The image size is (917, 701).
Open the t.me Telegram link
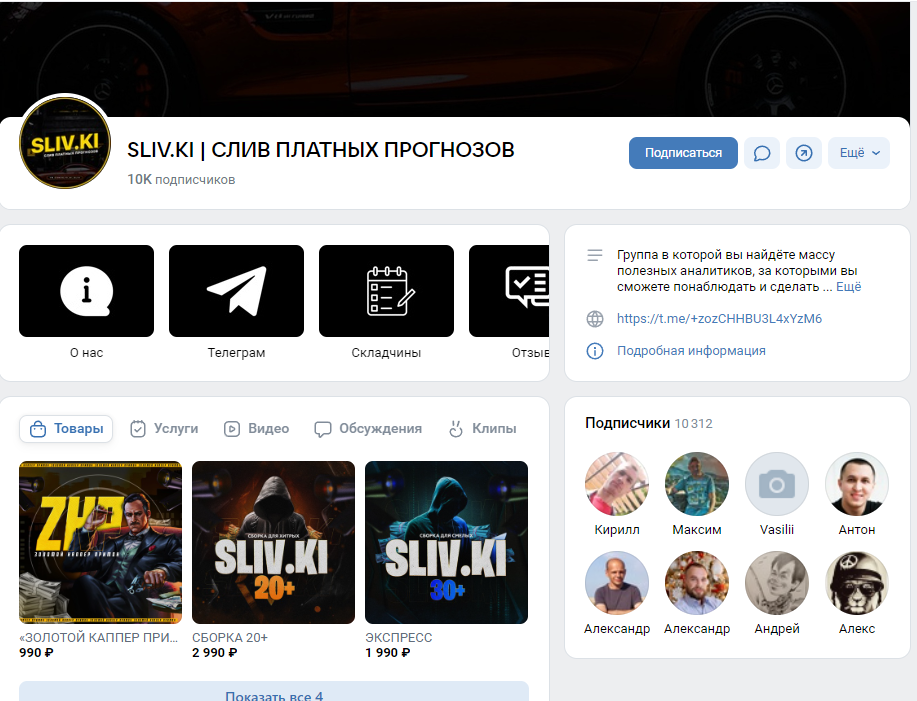719,319
